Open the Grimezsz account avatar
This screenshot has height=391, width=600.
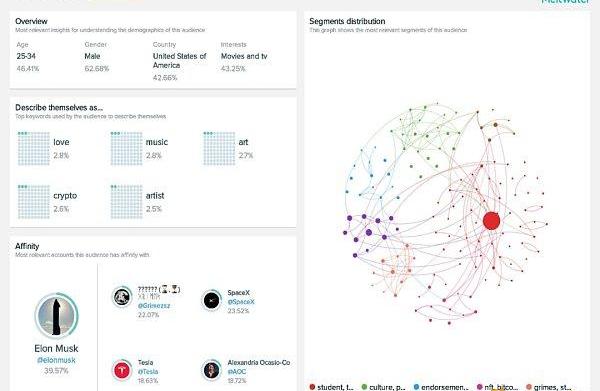[122, 297]
